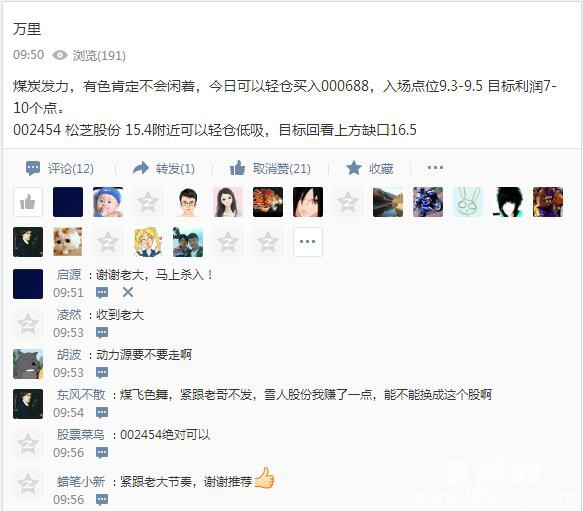Reply to 东风不散's comment via the bubble icon
The width and height of the screenshot is (583, 511).
tap(102, 412)
